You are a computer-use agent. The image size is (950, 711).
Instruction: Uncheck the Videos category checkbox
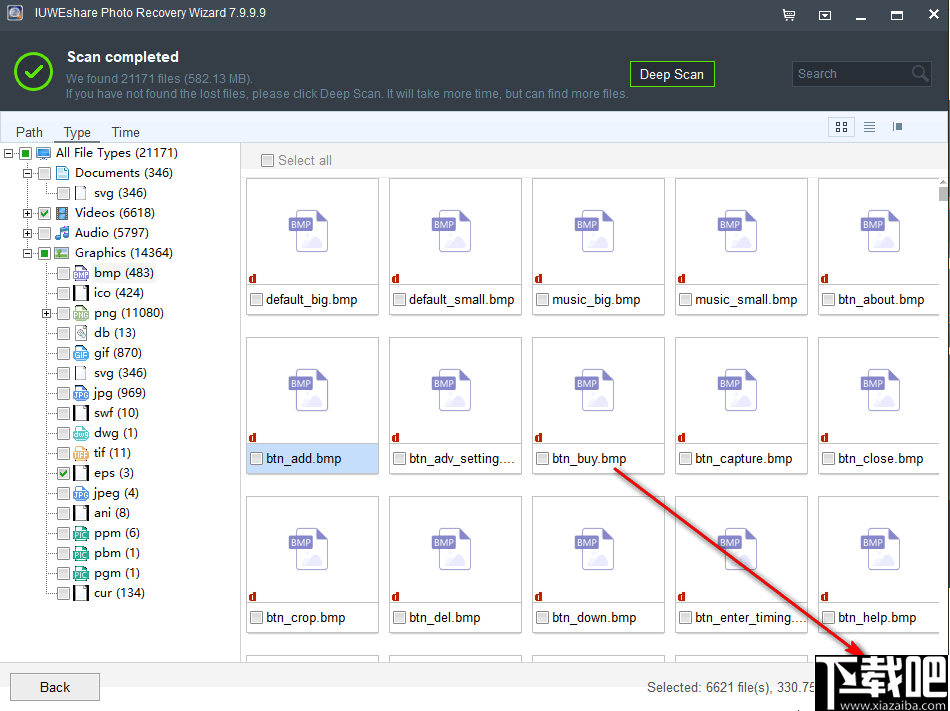[45, 212]
